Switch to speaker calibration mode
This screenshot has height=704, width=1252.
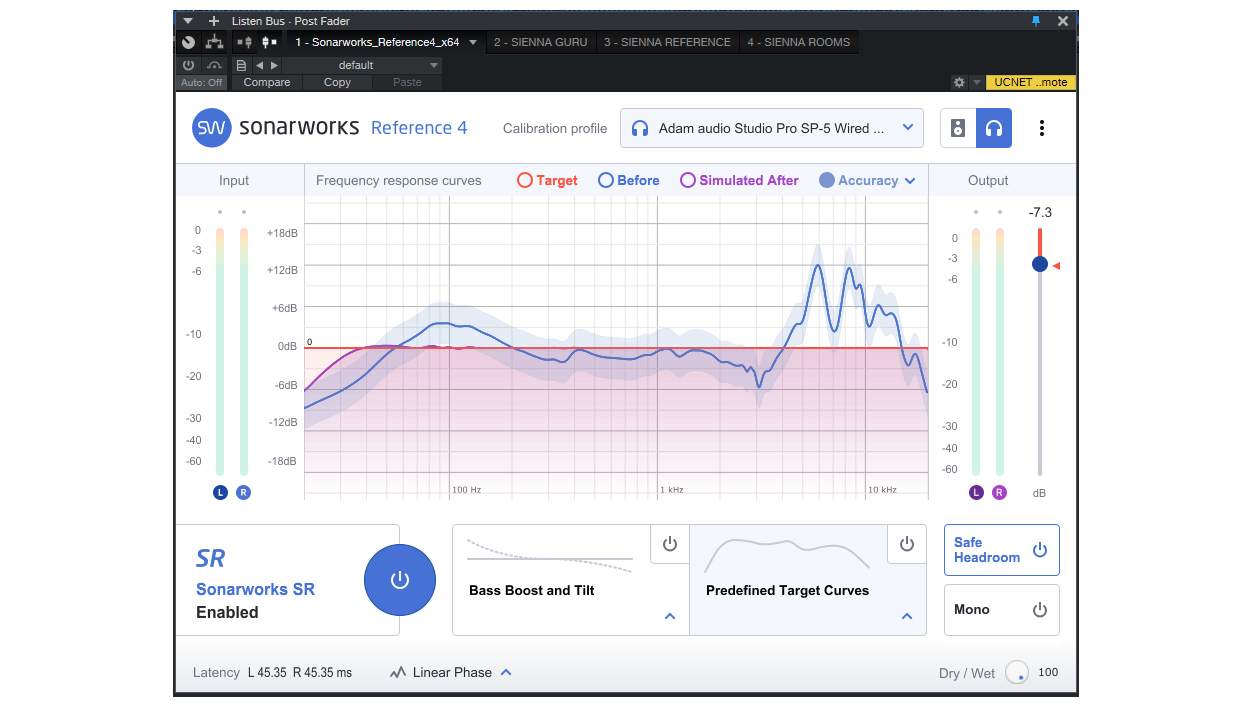point(958,128)
